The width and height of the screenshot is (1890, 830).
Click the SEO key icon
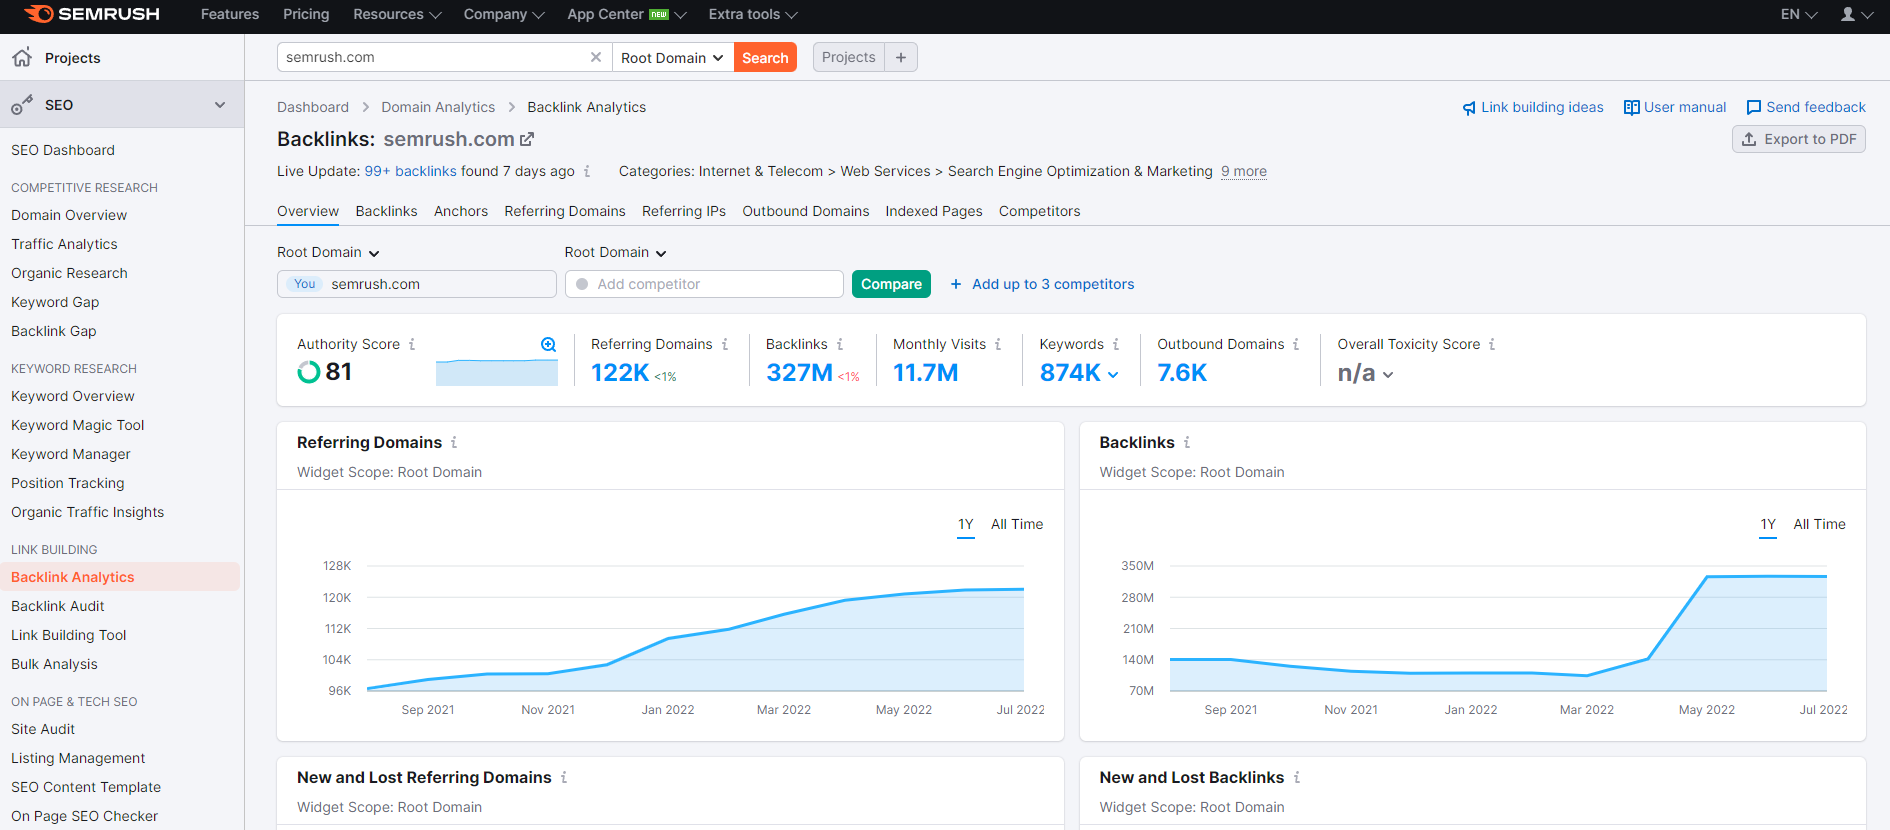coord(22,105)
